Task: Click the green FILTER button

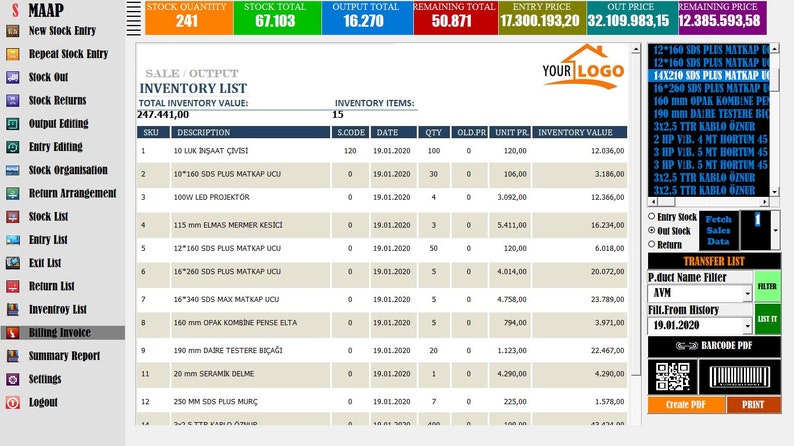Action: [x=767, y=287]
